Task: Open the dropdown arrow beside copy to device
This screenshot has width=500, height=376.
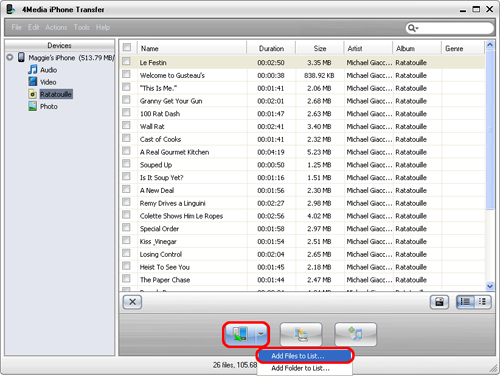Action: tap(262, 334)
